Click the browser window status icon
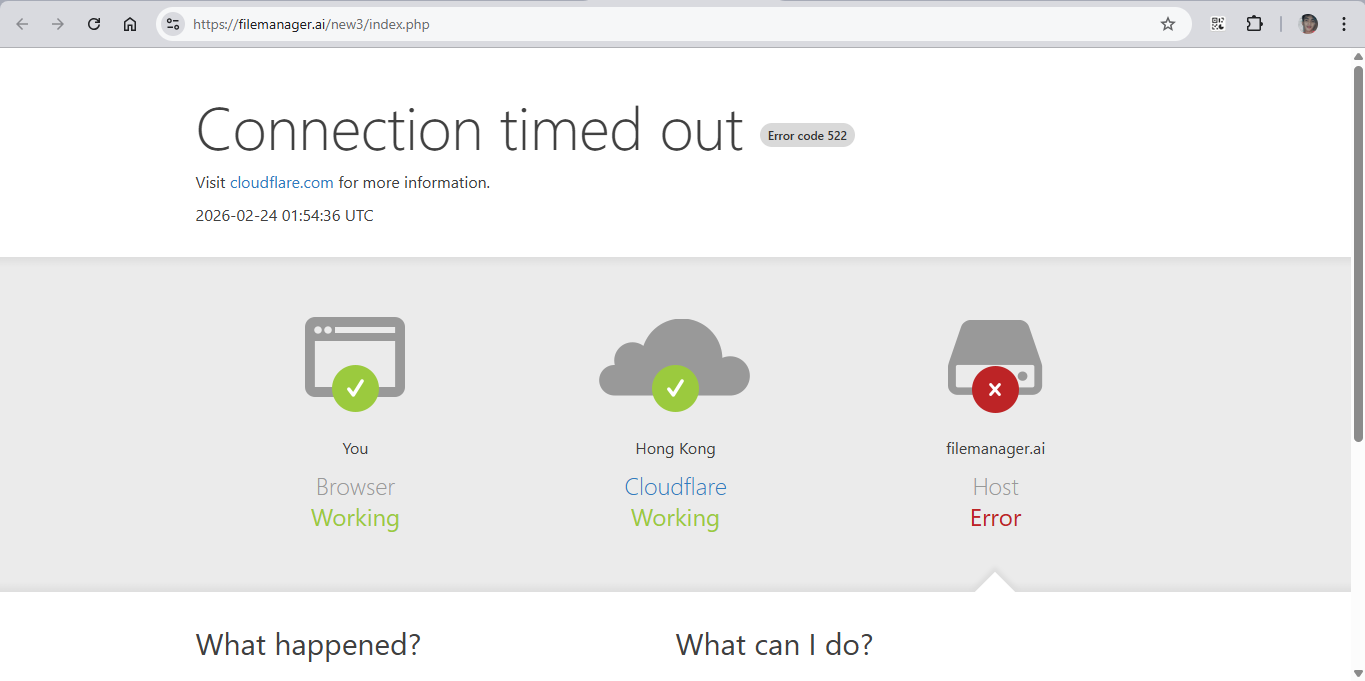Screen dimensions: 1365x681 pyautogui.click(x=355, y=358)
